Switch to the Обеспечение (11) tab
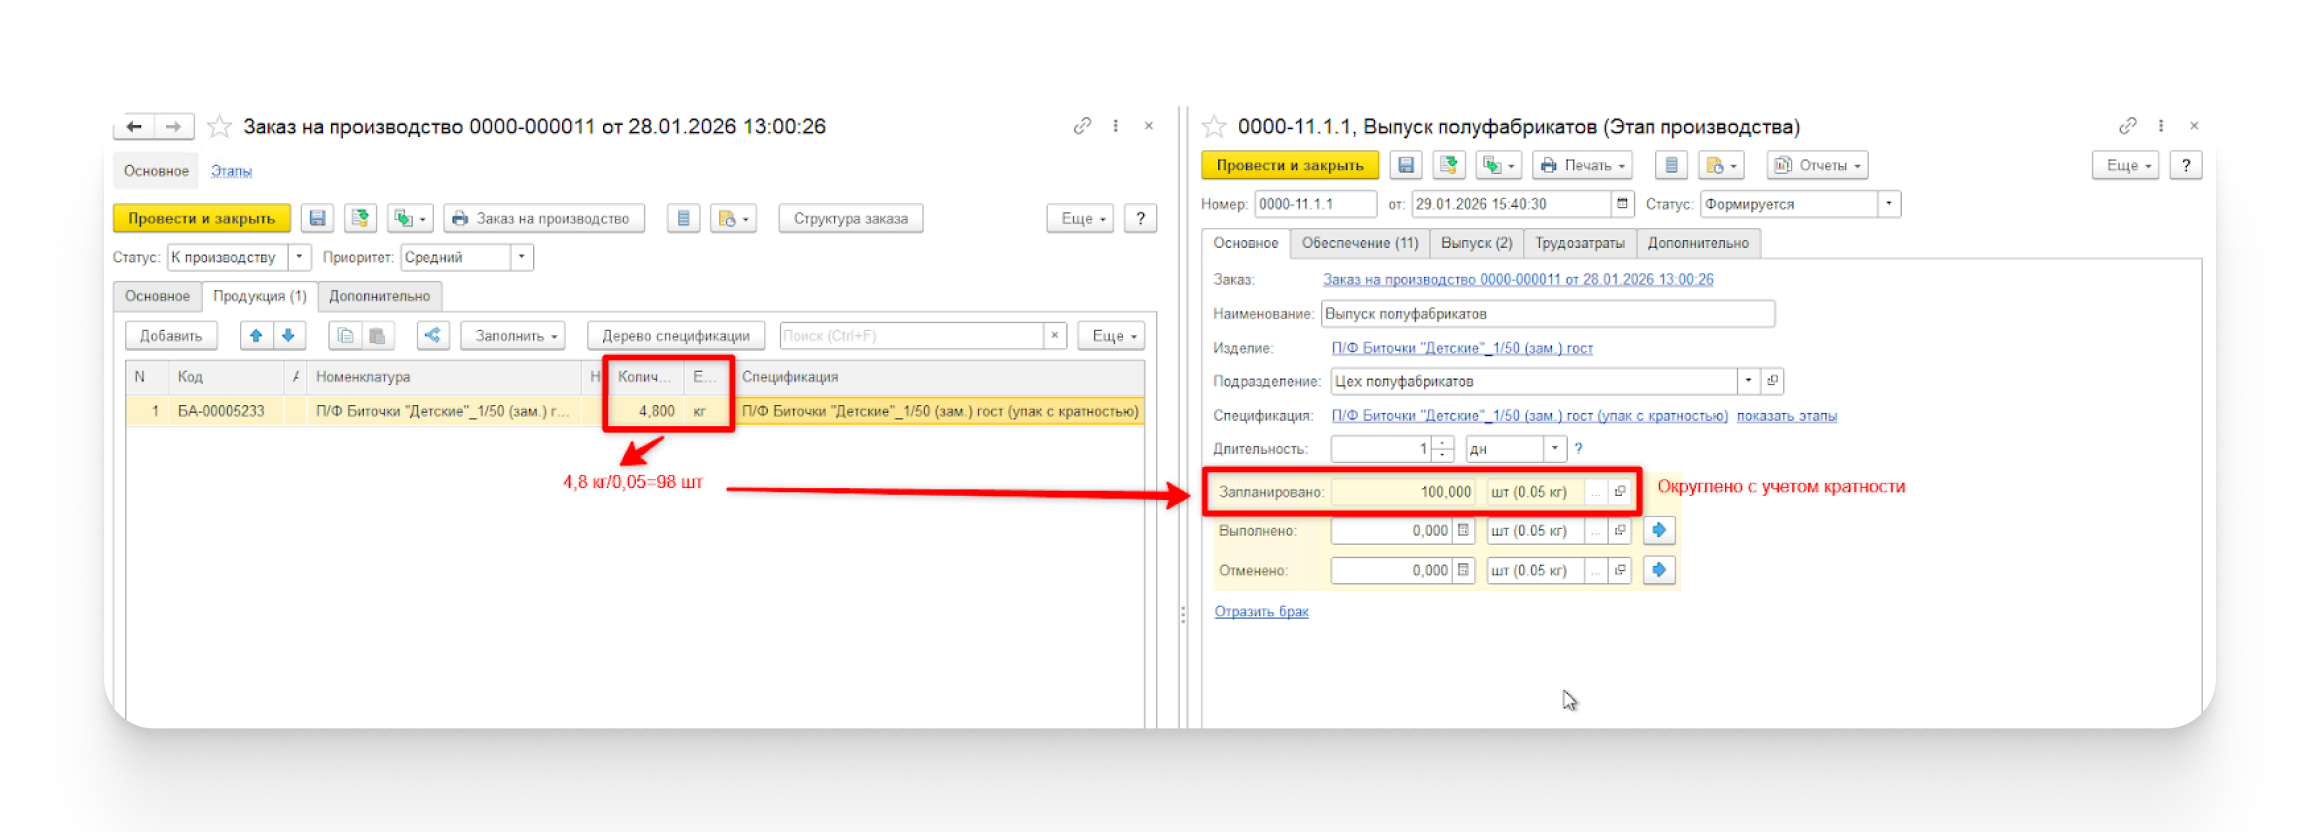The image size is (2320, 832). coord(1359,243)
